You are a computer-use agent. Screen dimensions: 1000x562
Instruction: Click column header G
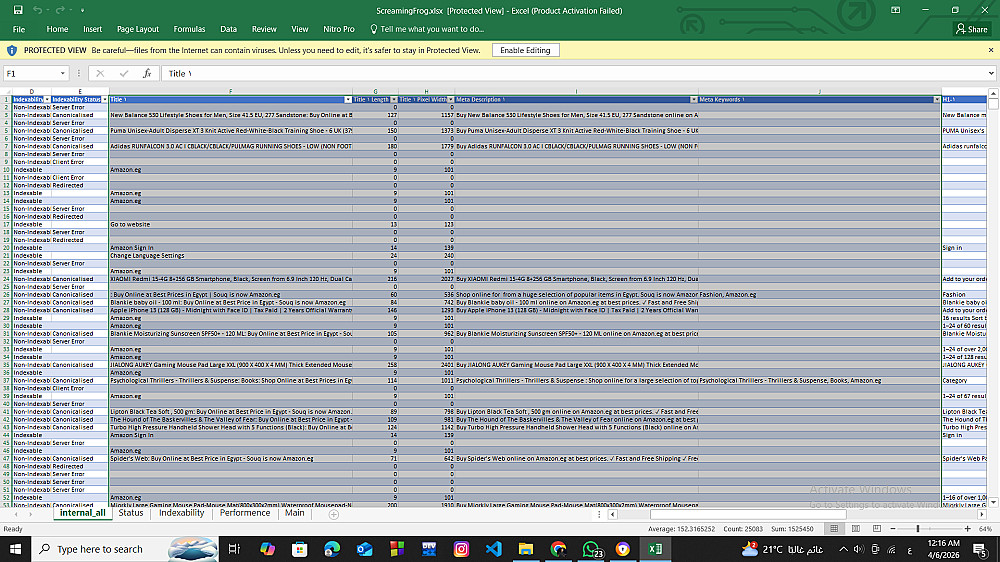[375, 92]
